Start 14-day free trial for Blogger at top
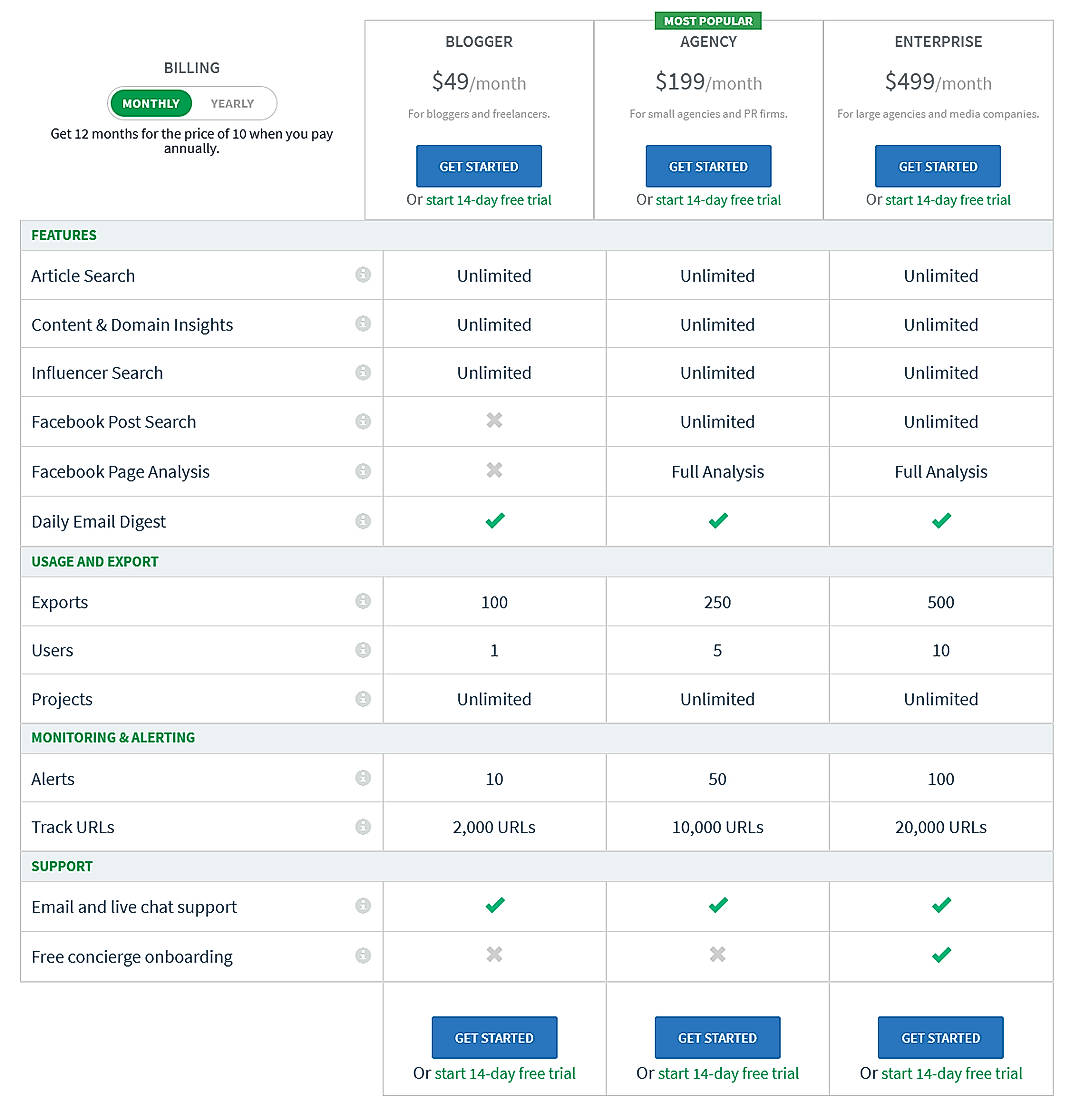This screenshot has height=1114, width=1070. (489, 200)
